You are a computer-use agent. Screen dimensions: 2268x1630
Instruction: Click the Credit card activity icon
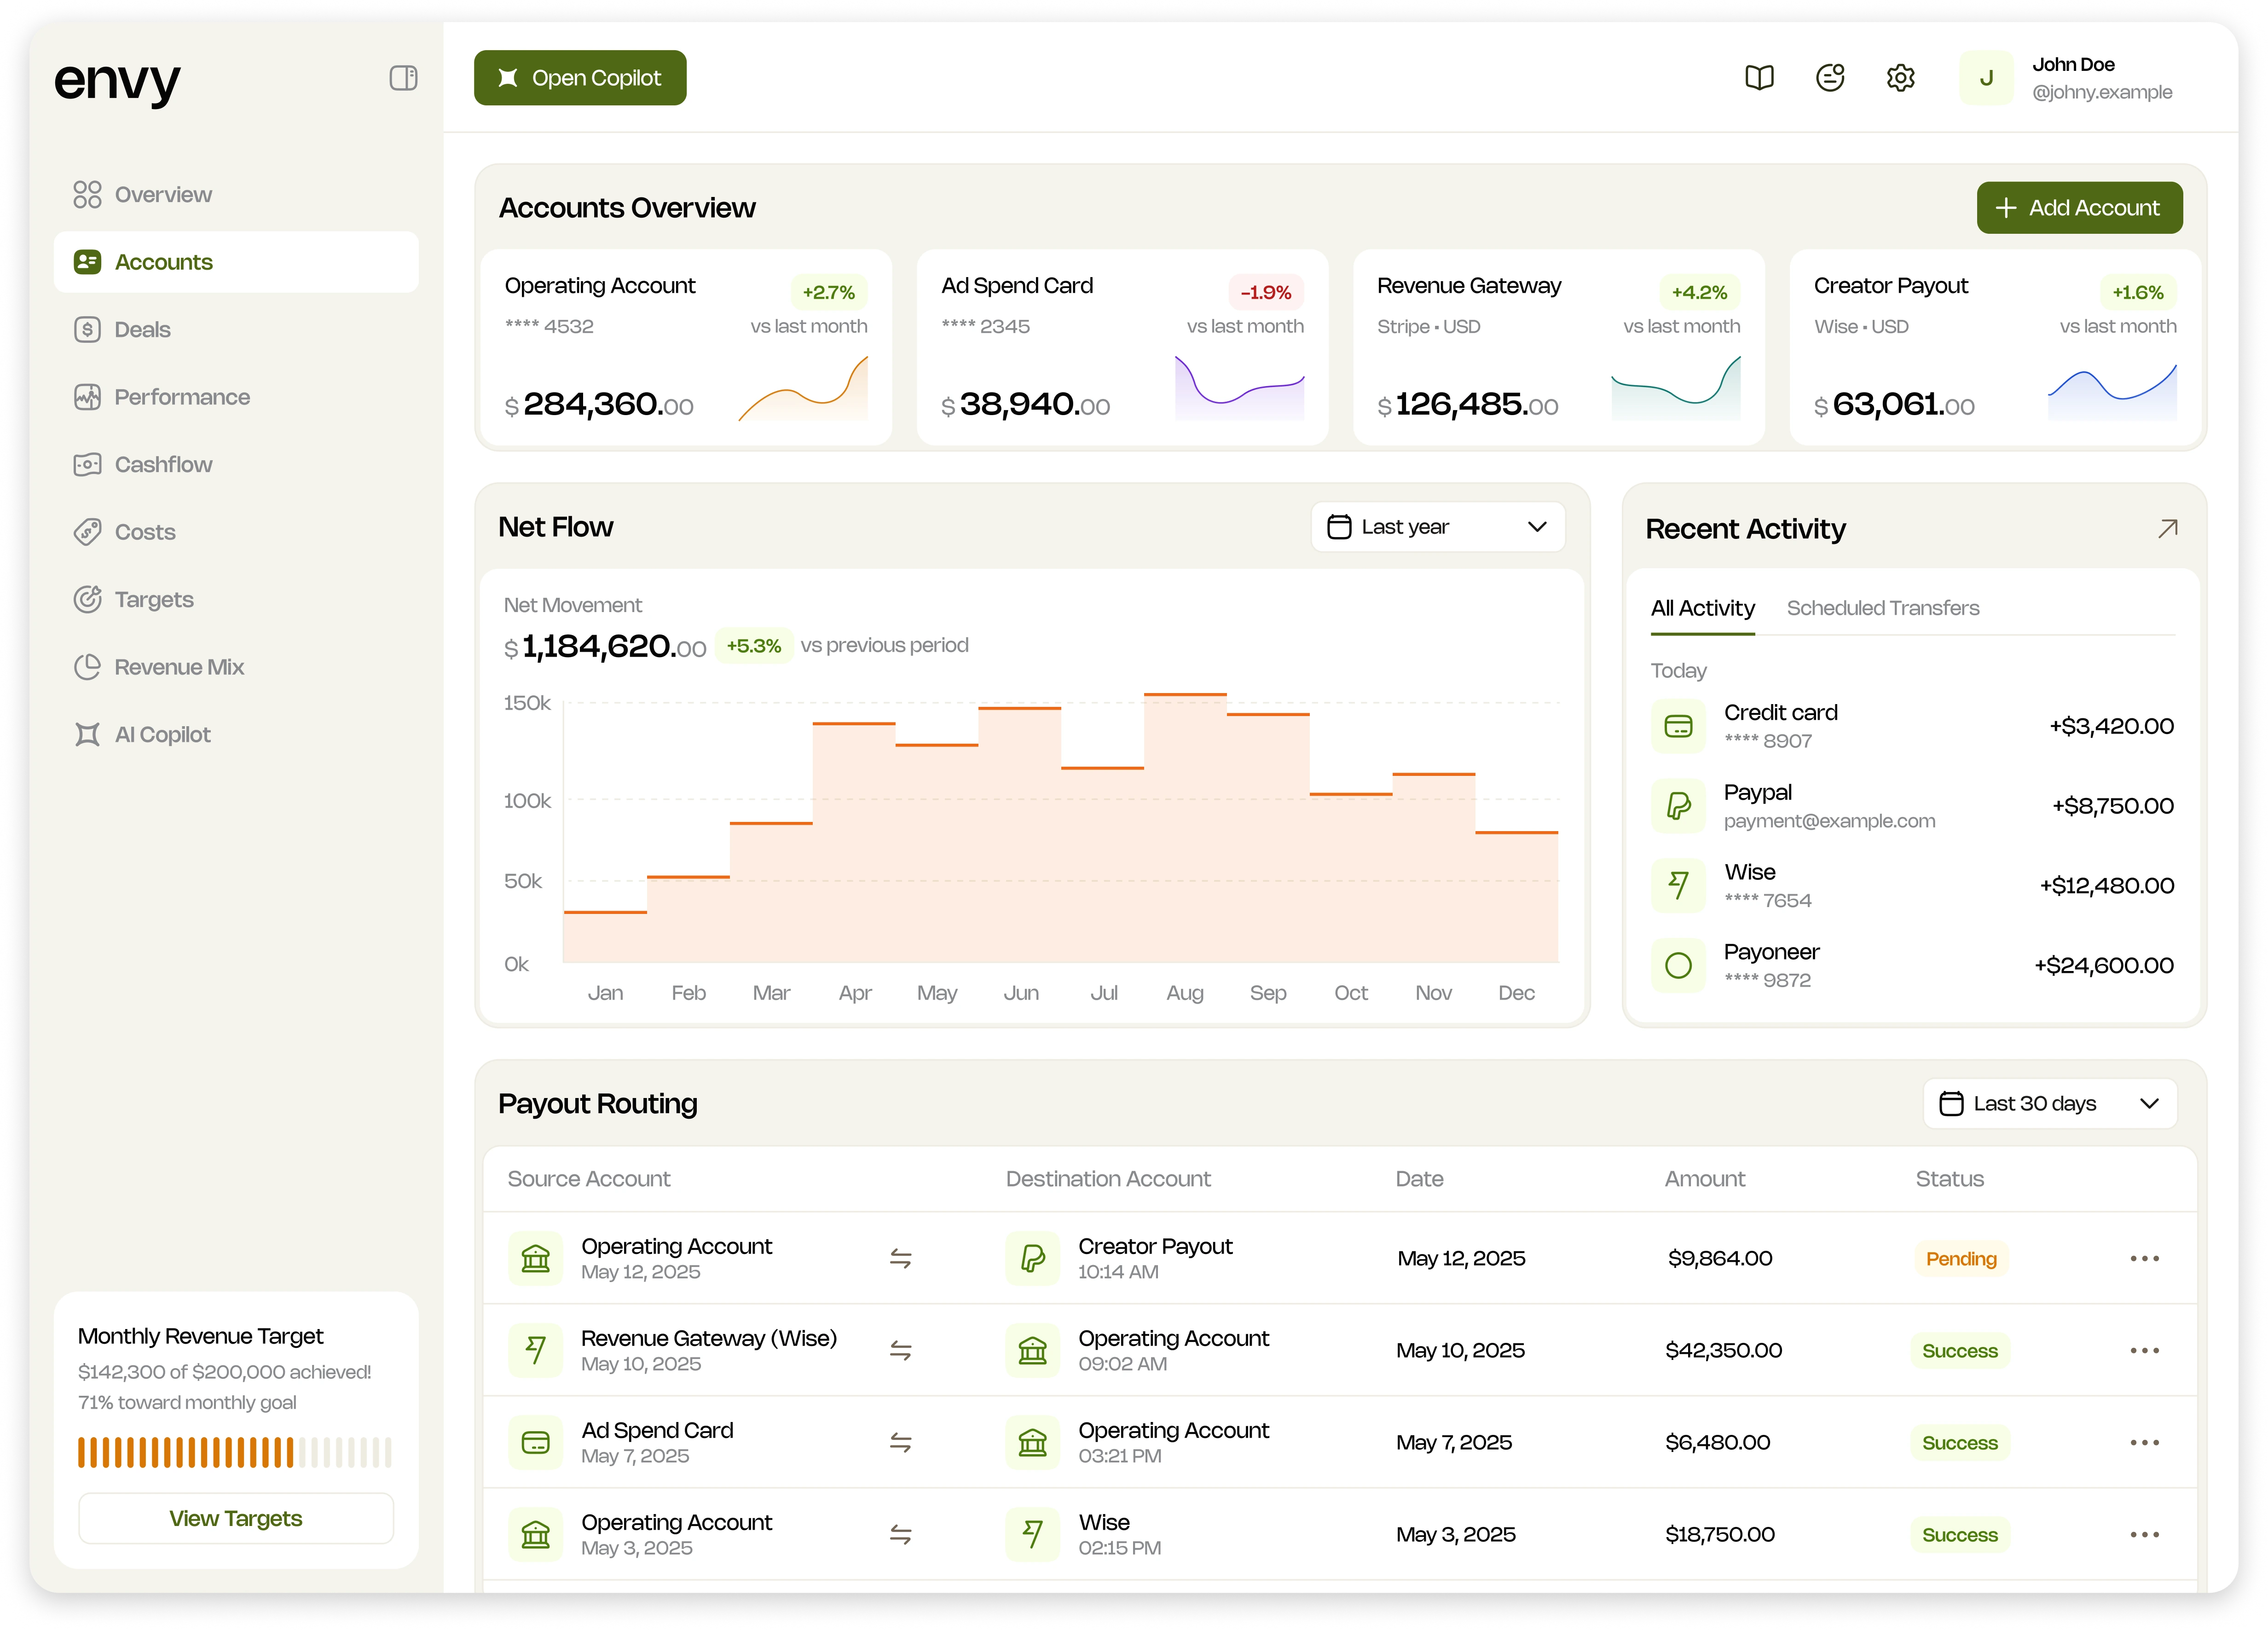point(1678,726)
